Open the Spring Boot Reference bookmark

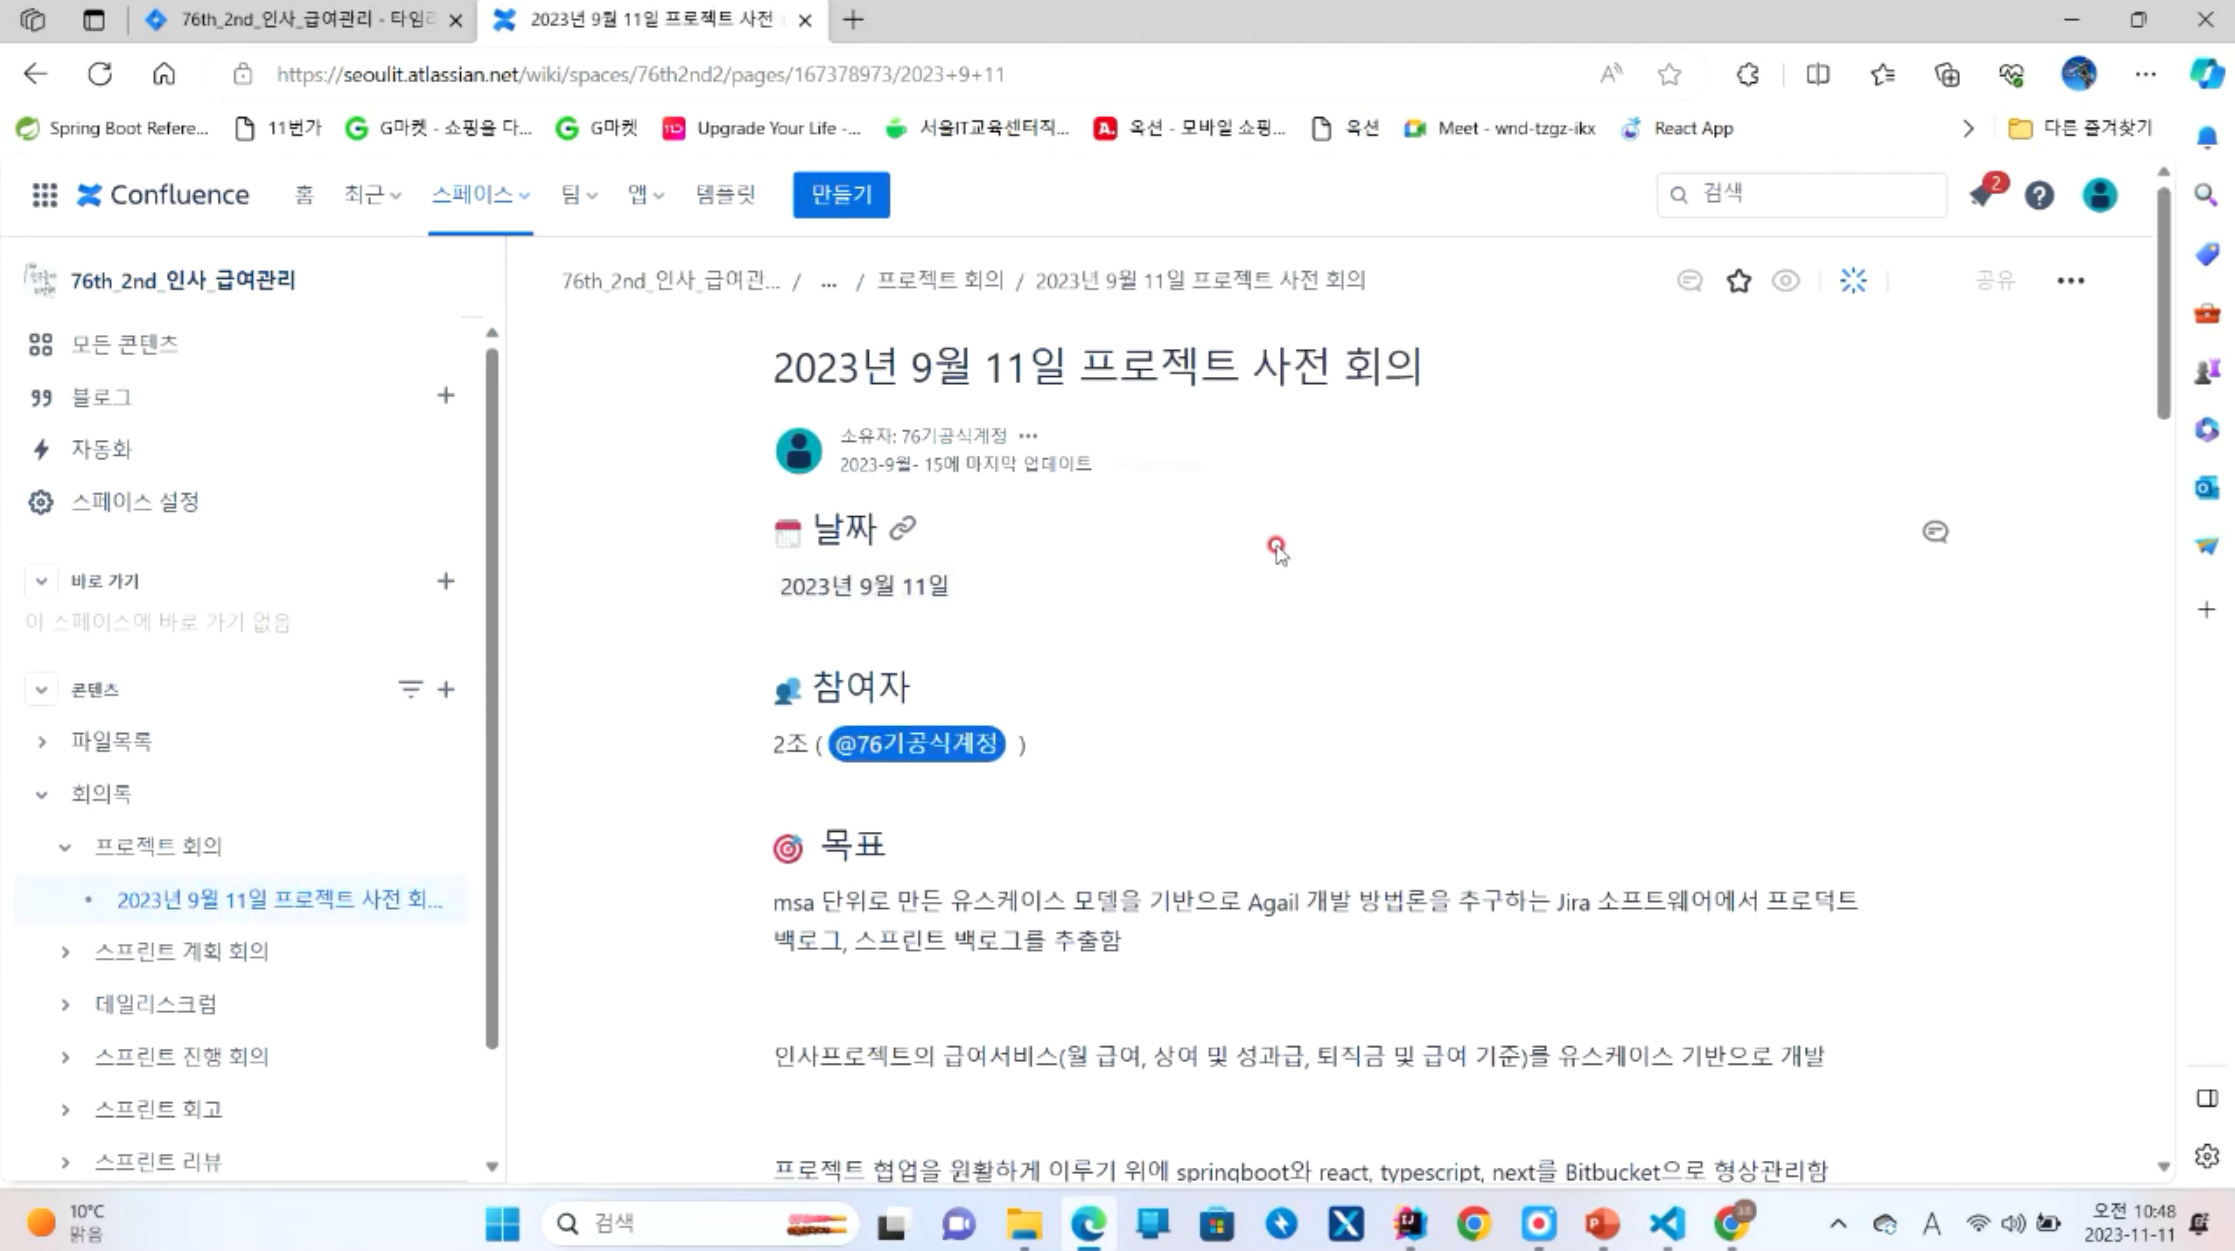(x=113, y=128)
